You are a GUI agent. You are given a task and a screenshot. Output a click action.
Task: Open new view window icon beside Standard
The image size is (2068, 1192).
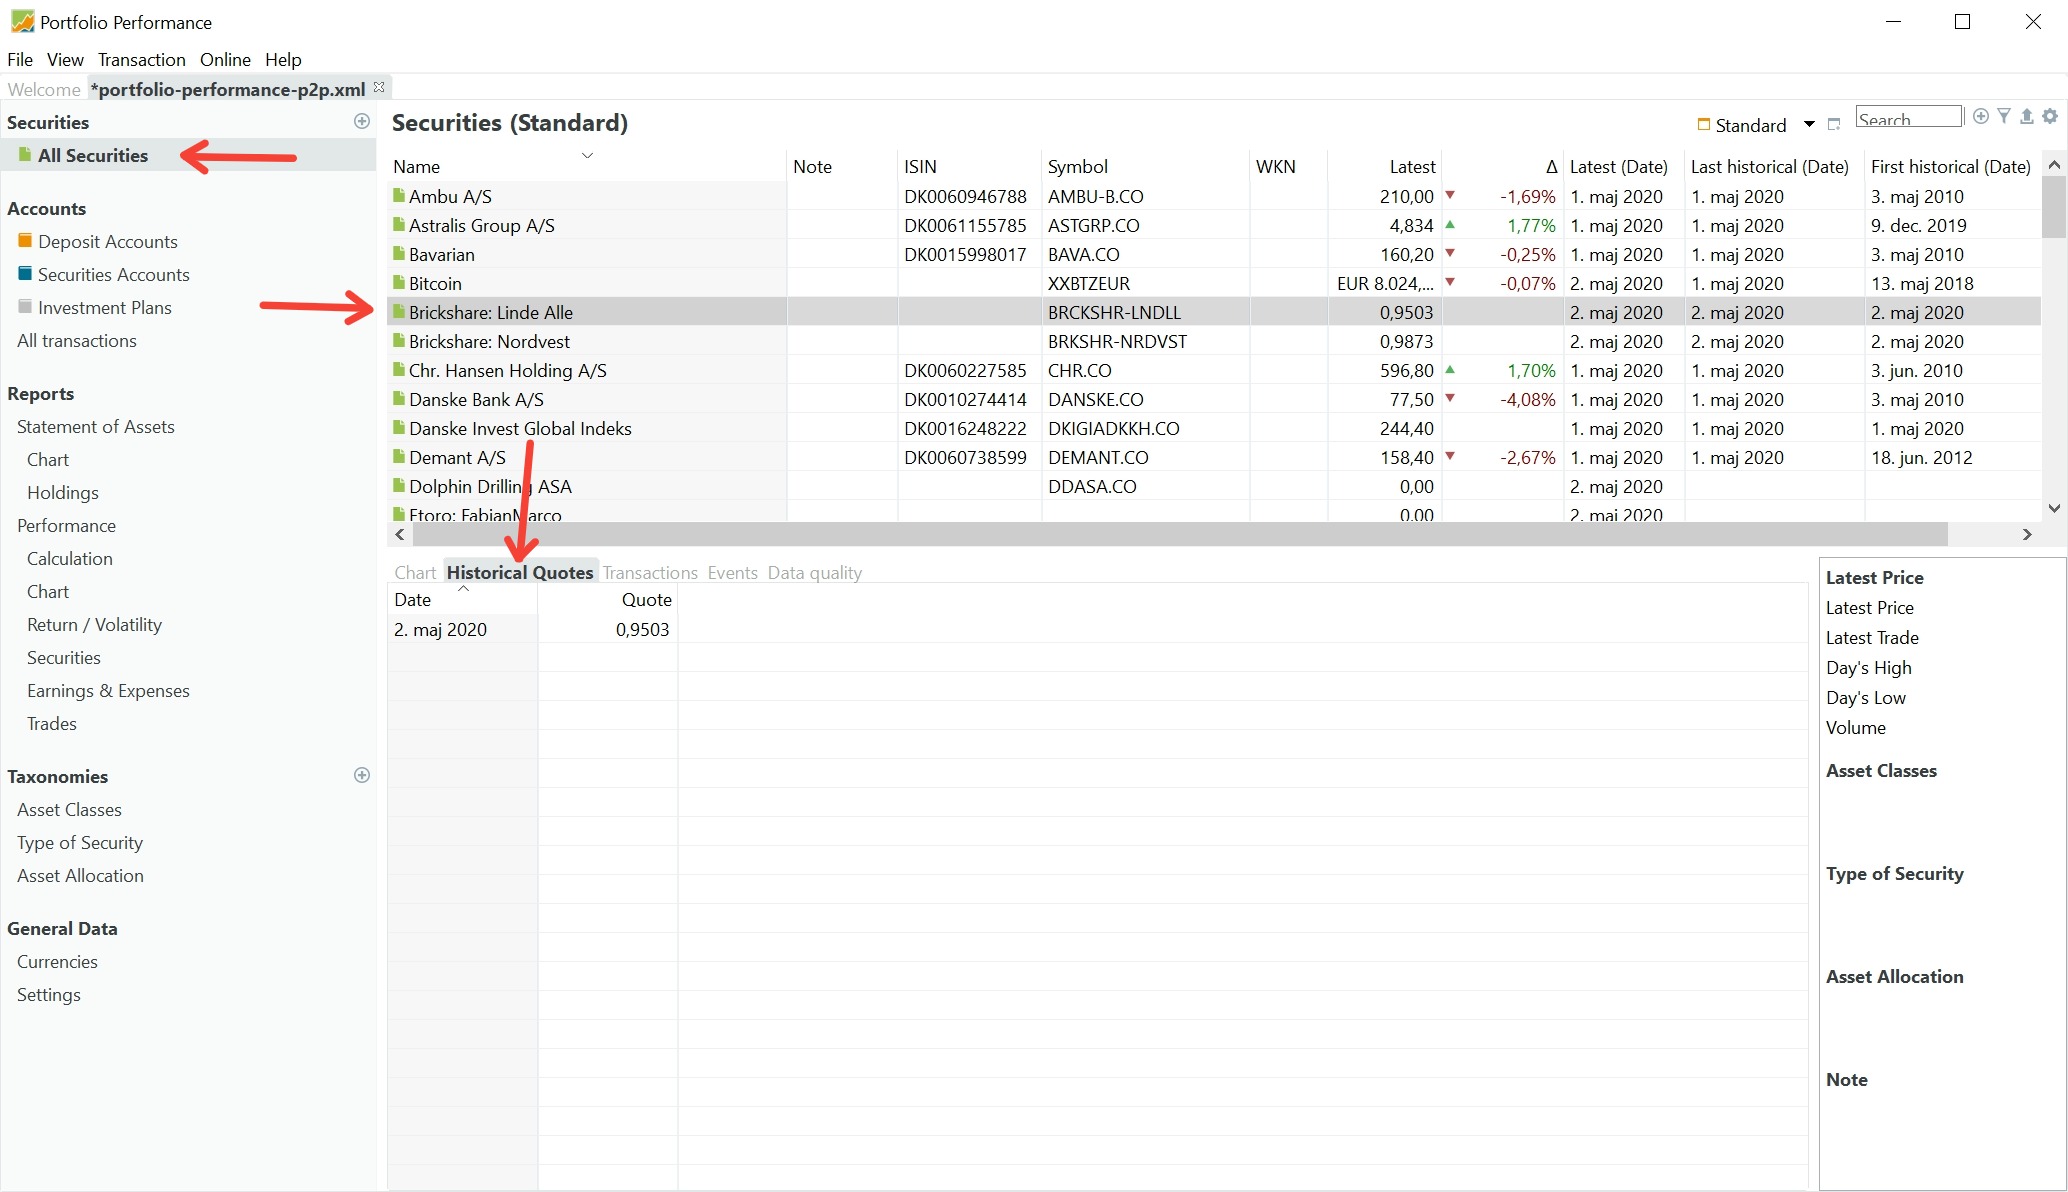tap(1833, 125)
